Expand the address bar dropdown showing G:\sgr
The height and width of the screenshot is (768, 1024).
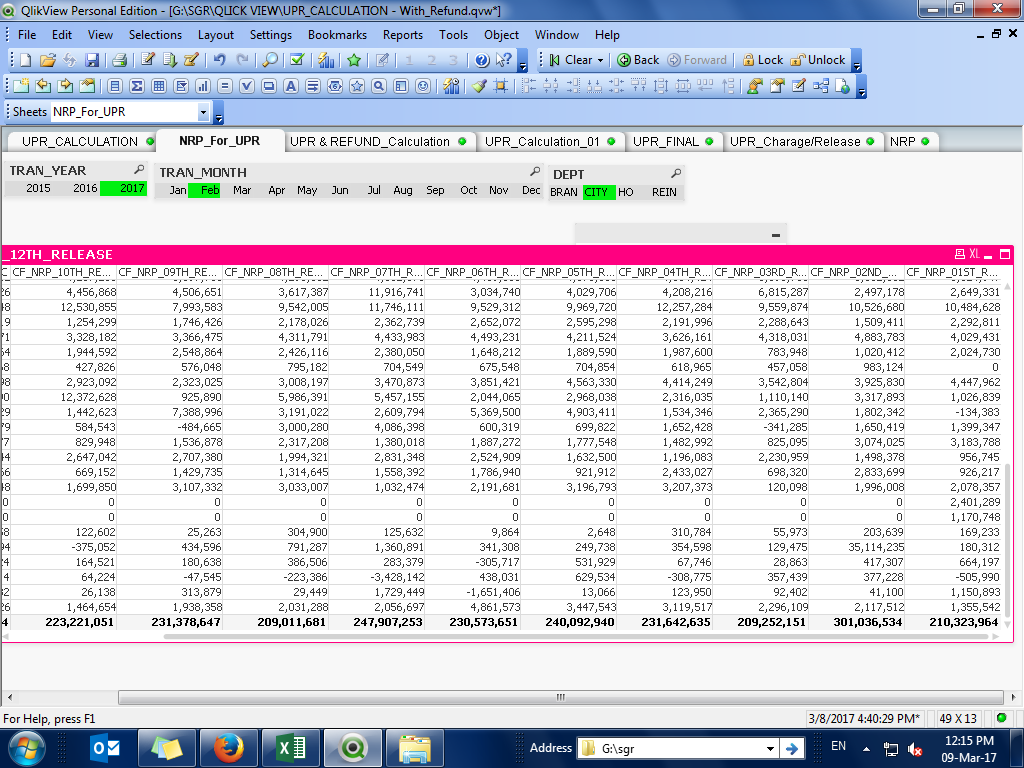pos(769,748)
